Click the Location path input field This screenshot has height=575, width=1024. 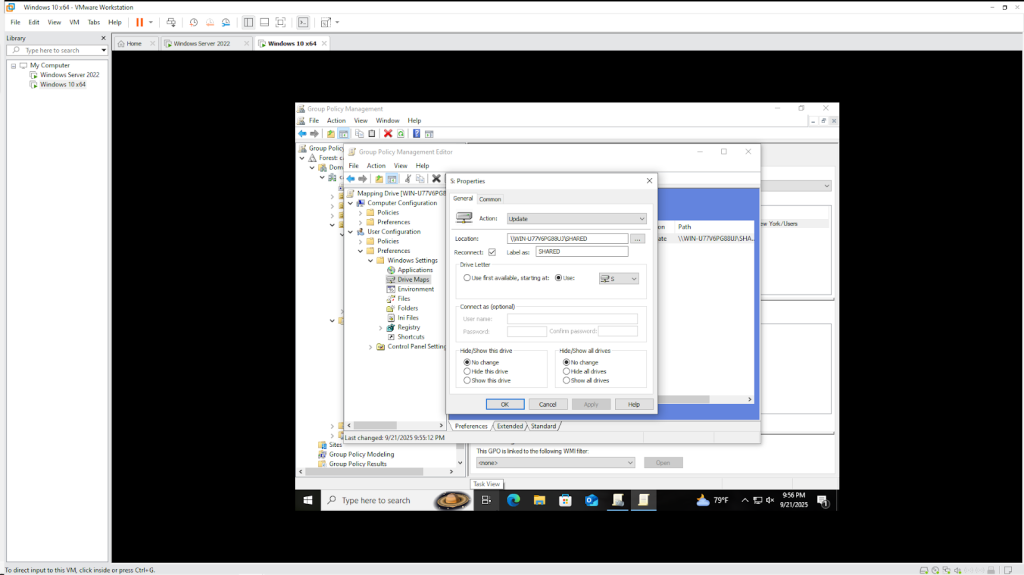coord(567,239)
